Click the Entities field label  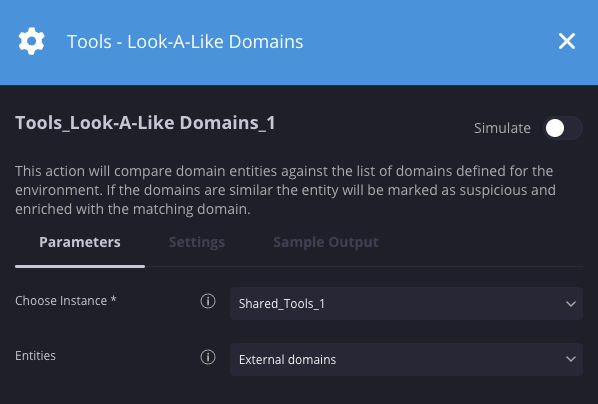tap(35, 356)
